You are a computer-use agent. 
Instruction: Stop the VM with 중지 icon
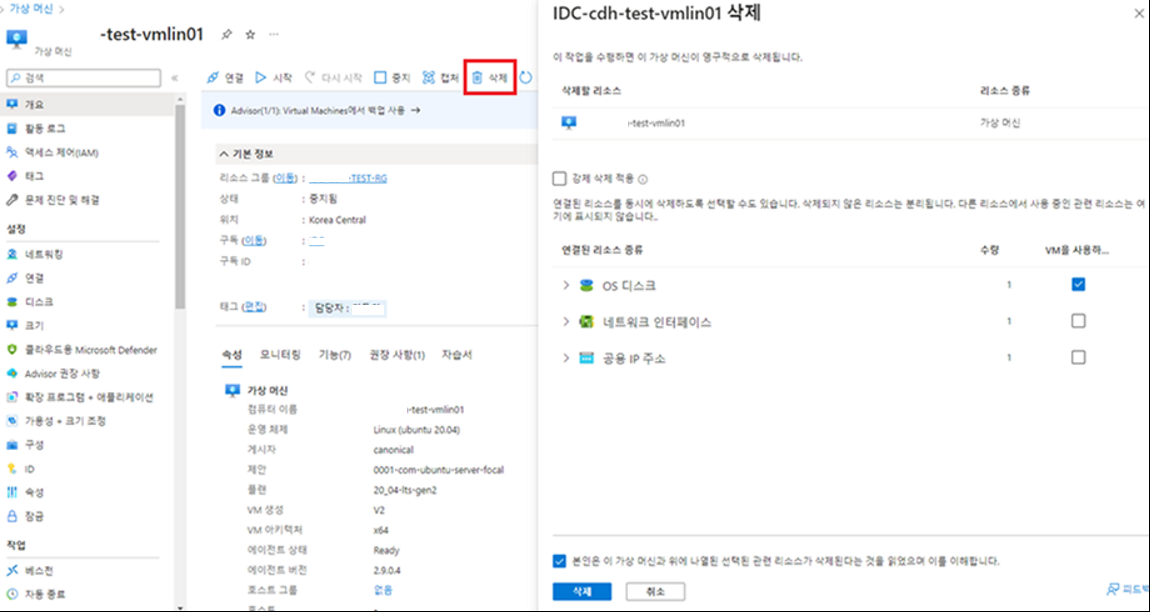click(380, 78)
